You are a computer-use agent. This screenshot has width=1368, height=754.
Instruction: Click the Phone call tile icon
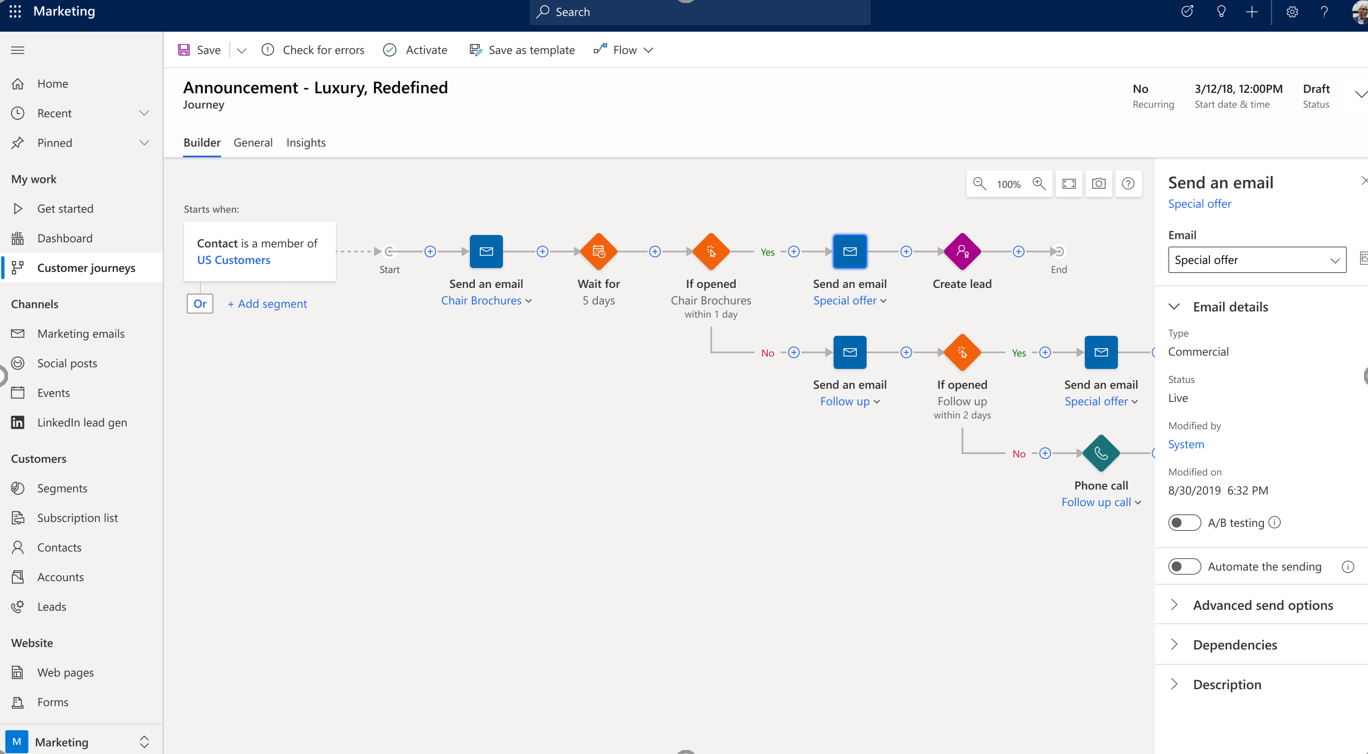coord(1100,453)
